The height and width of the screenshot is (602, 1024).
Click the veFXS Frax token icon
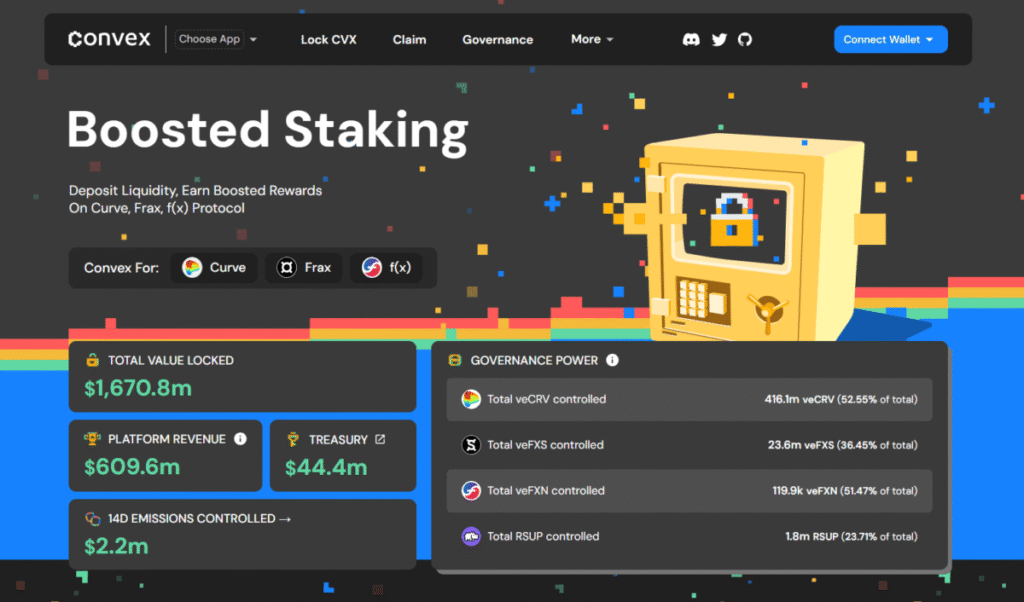[x=471, y=445]
